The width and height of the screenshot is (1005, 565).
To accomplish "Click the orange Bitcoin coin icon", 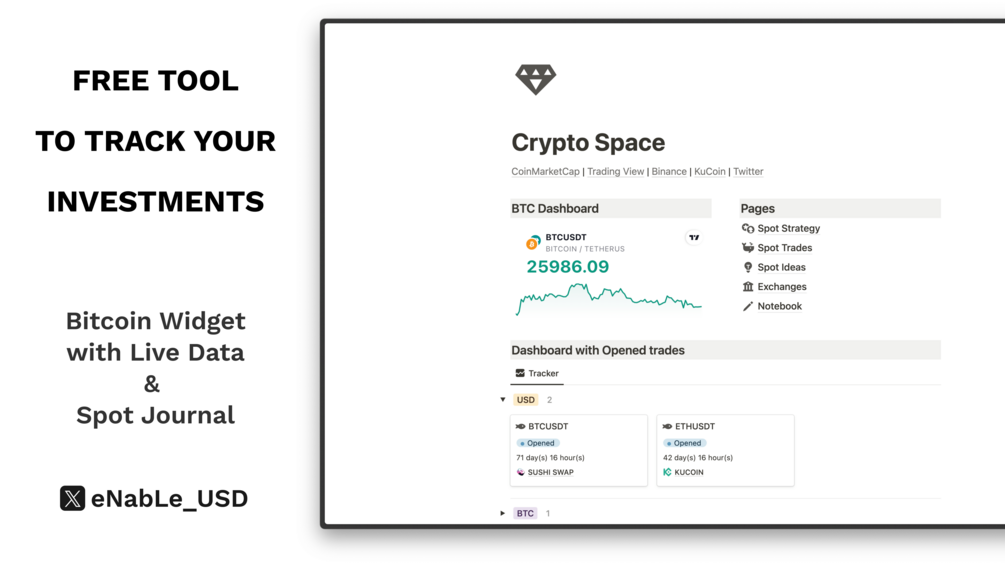I will coord(533,243).
